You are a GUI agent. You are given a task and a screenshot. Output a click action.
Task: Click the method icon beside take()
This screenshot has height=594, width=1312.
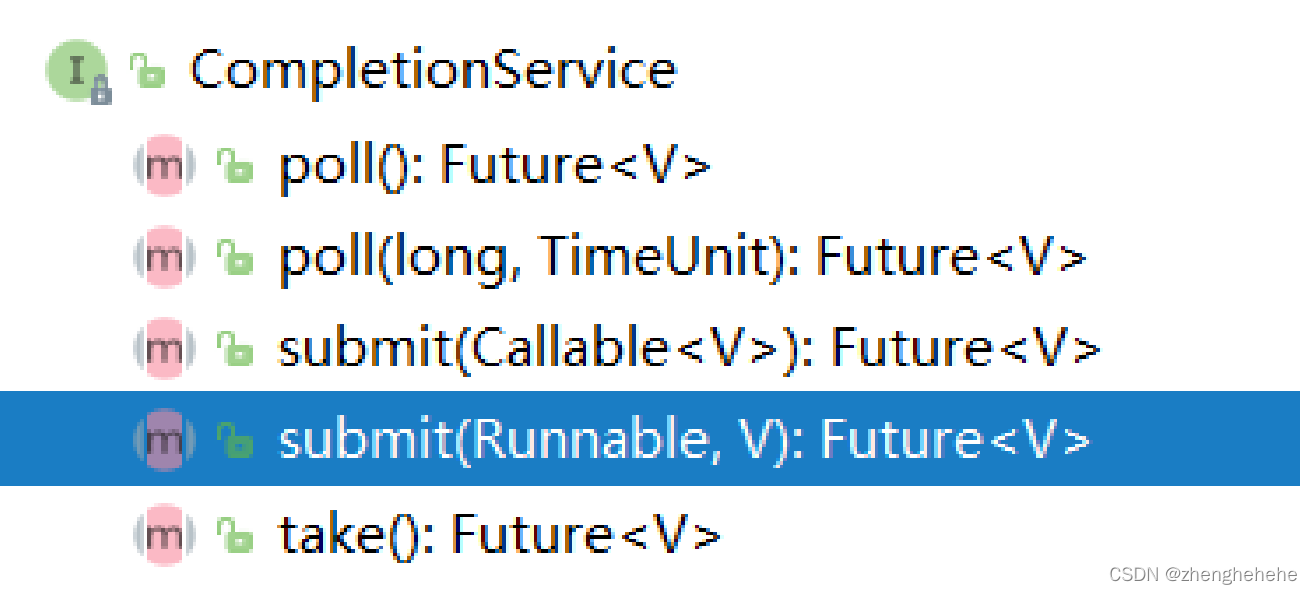[x=162, y=533]
